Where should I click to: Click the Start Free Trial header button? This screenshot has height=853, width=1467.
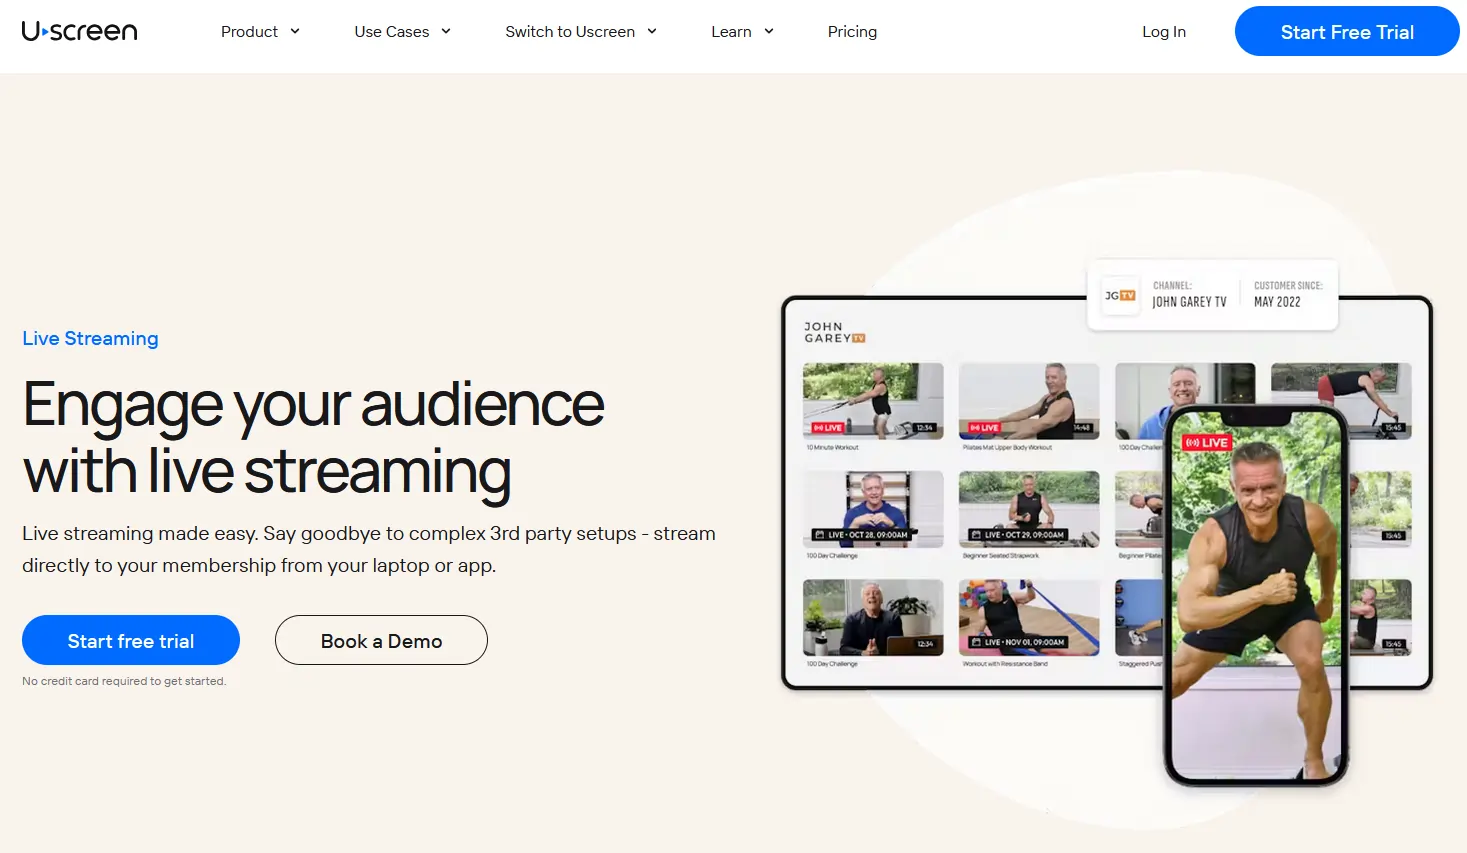[x=1346, y=31]
